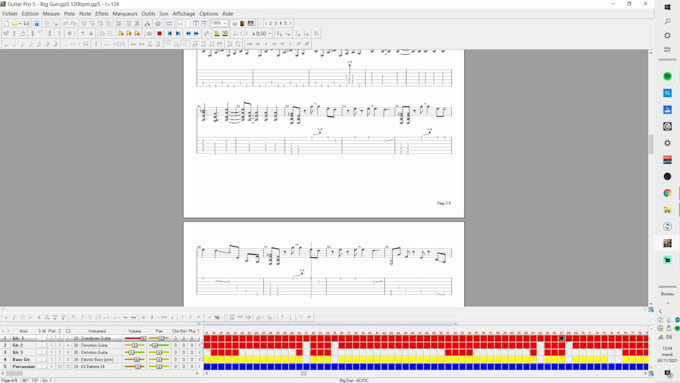Open the Affichage menu
680x383 pixels.
tap(184, 14)
